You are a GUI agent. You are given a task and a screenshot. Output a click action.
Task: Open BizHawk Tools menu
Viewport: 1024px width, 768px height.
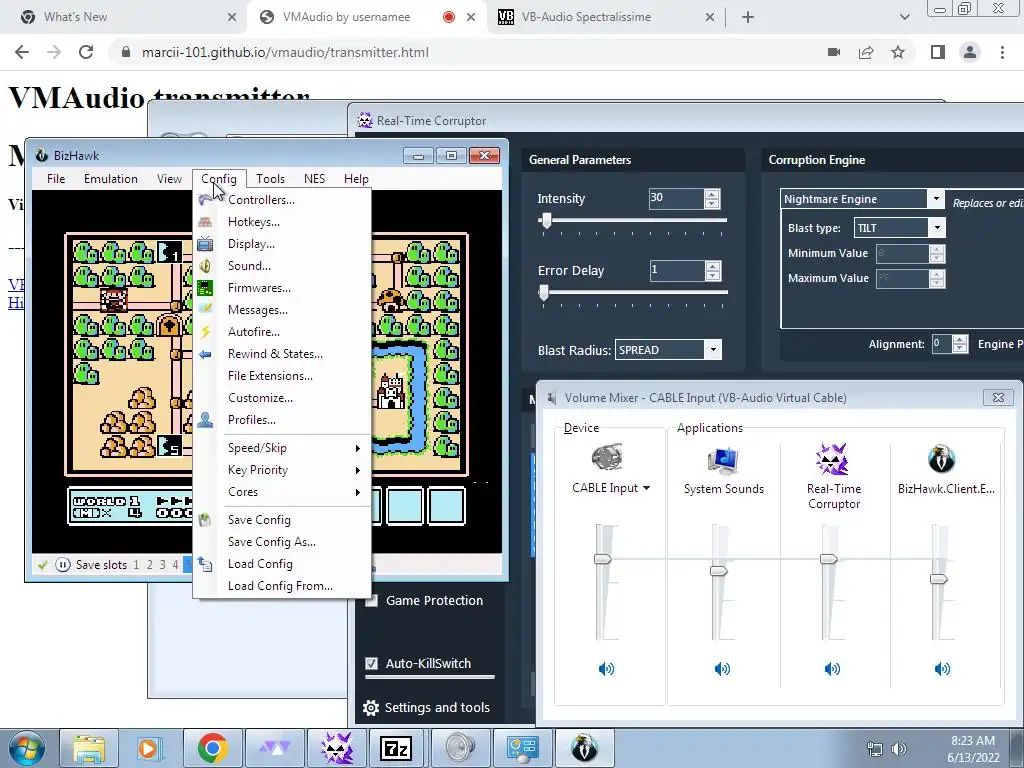[x=270, y=179]
